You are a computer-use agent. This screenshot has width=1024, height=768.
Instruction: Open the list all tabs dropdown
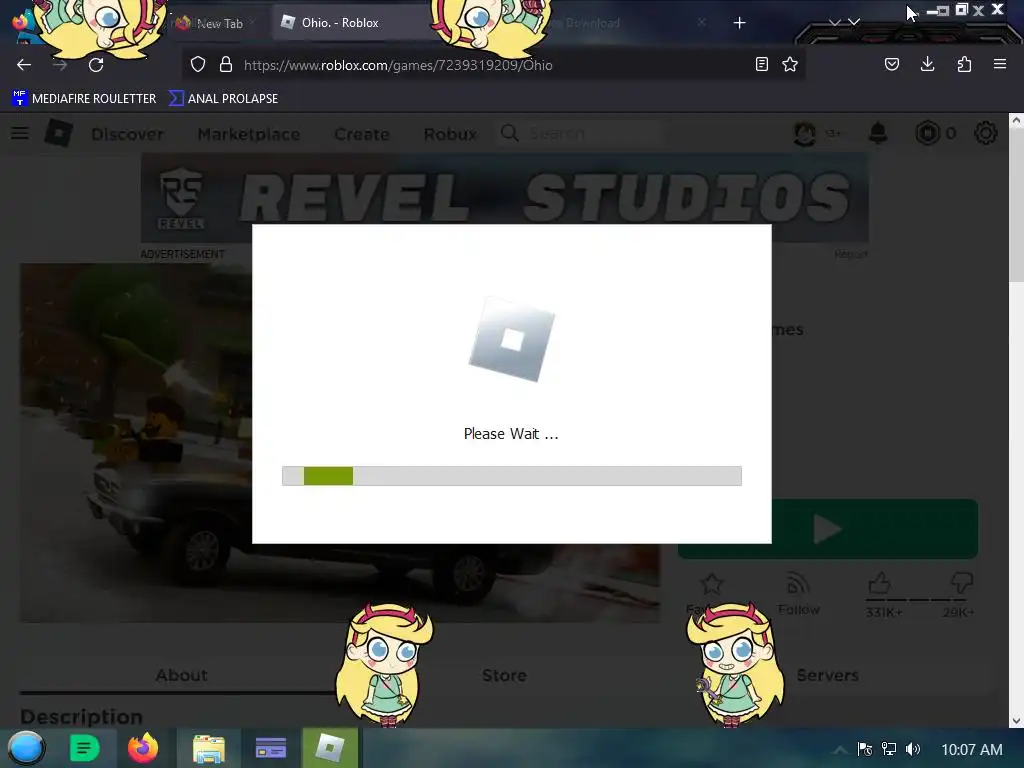click(x=854, y=22)
